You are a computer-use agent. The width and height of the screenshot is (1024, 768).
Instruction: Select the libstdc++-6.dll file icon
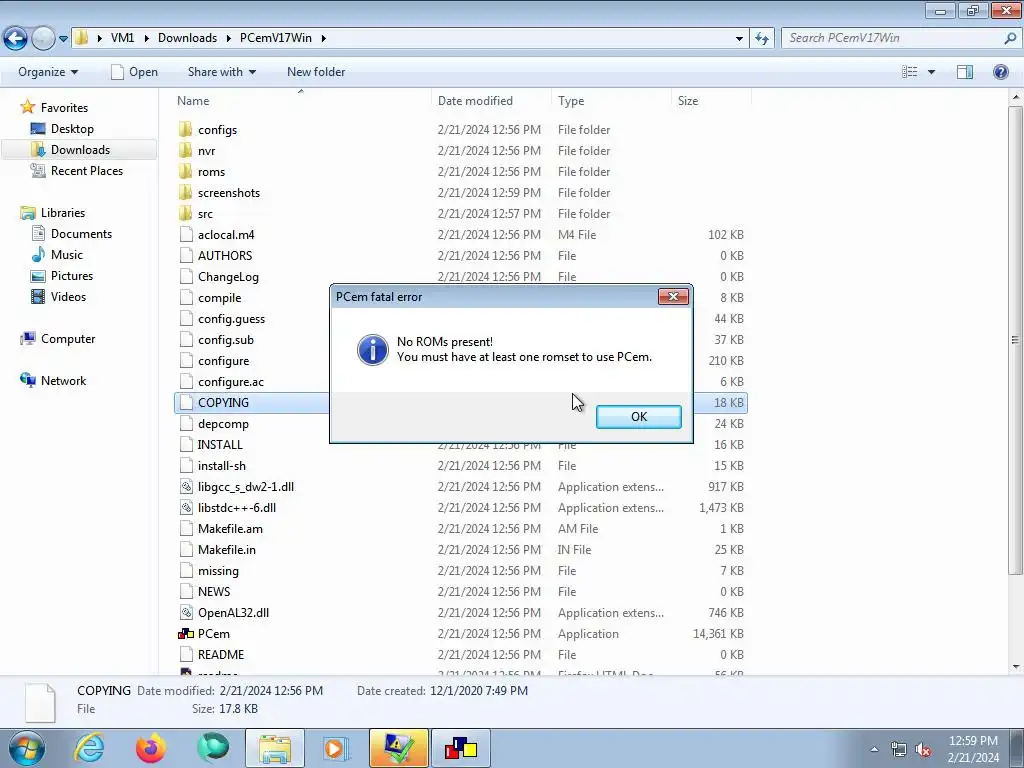[186, 507]
